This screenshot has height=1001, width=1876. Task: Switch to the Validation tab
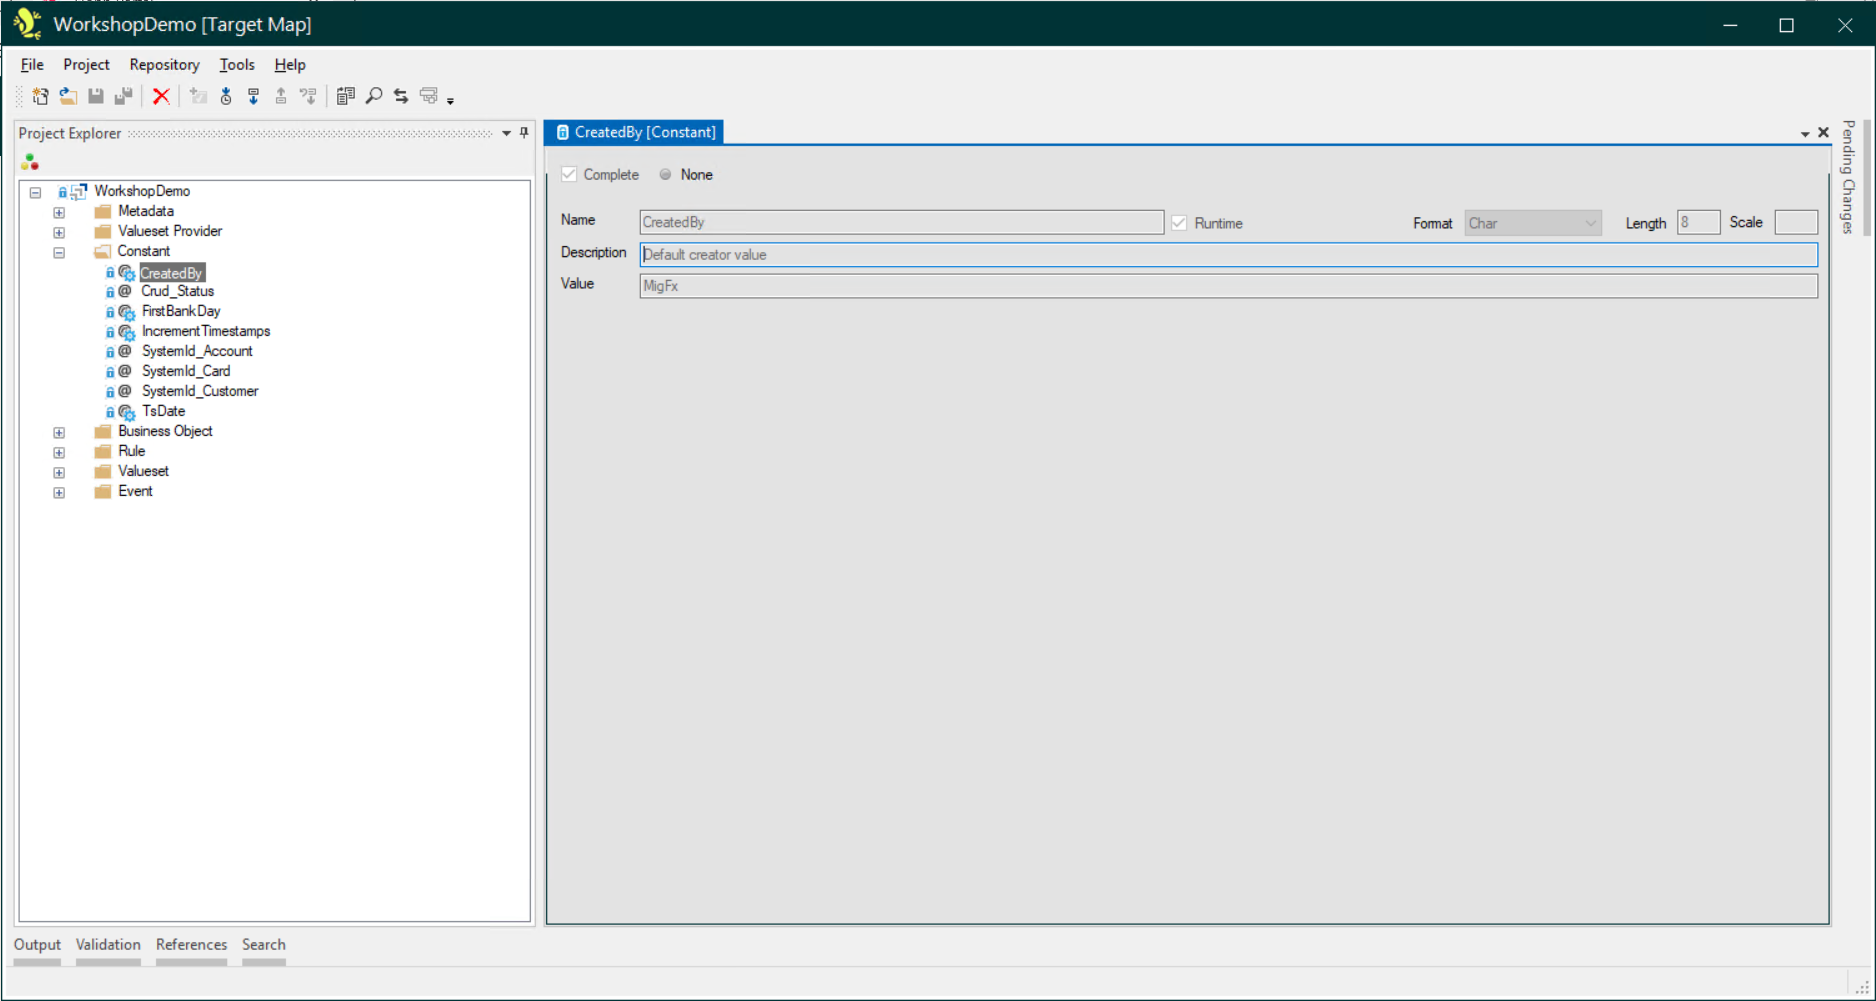(108, 945)
